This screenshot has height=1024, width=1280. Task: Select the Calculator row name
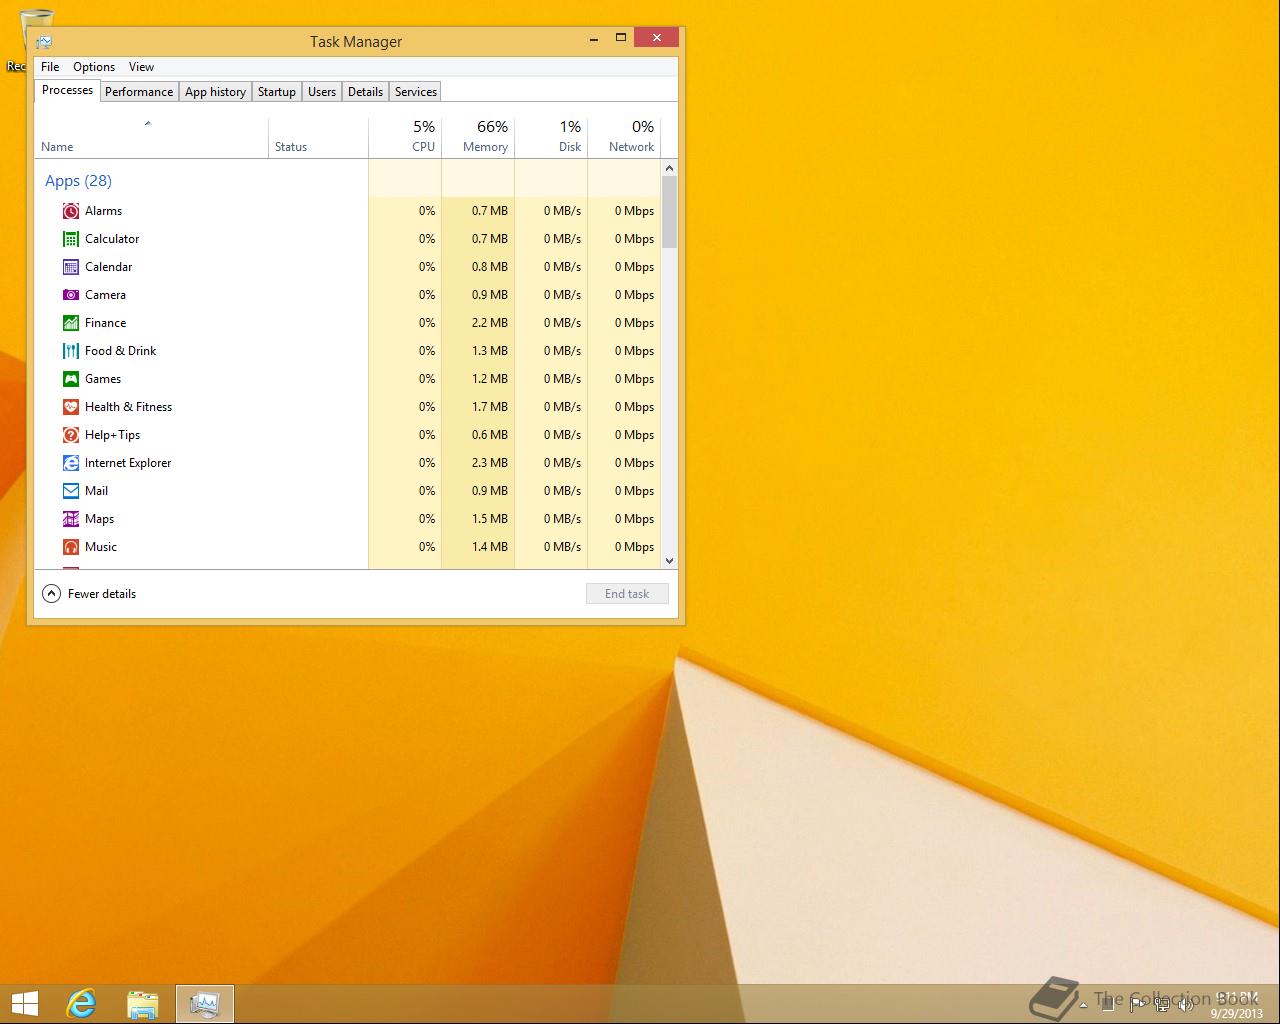click(x=112, y=239)
